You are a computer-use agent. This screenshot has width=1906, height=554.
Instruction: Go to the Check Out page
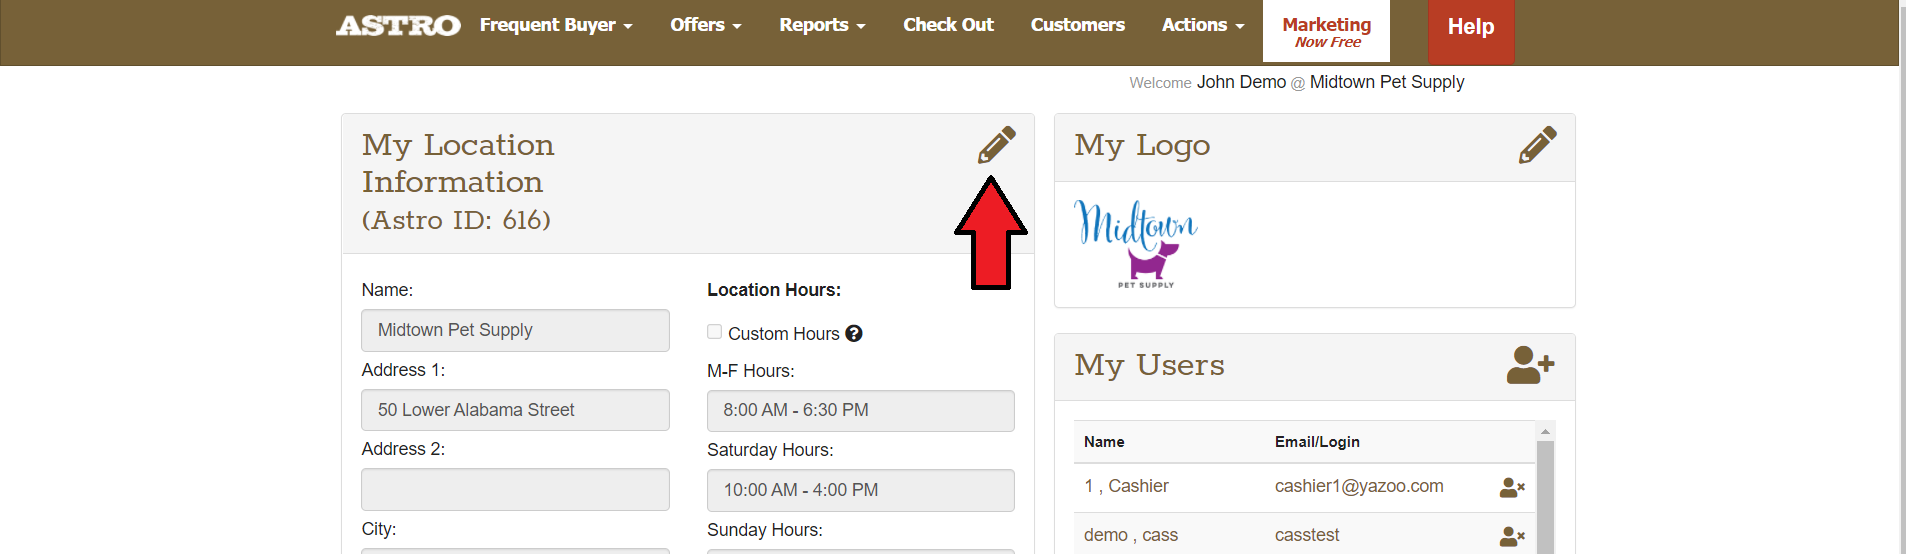[x=948, y=26]
